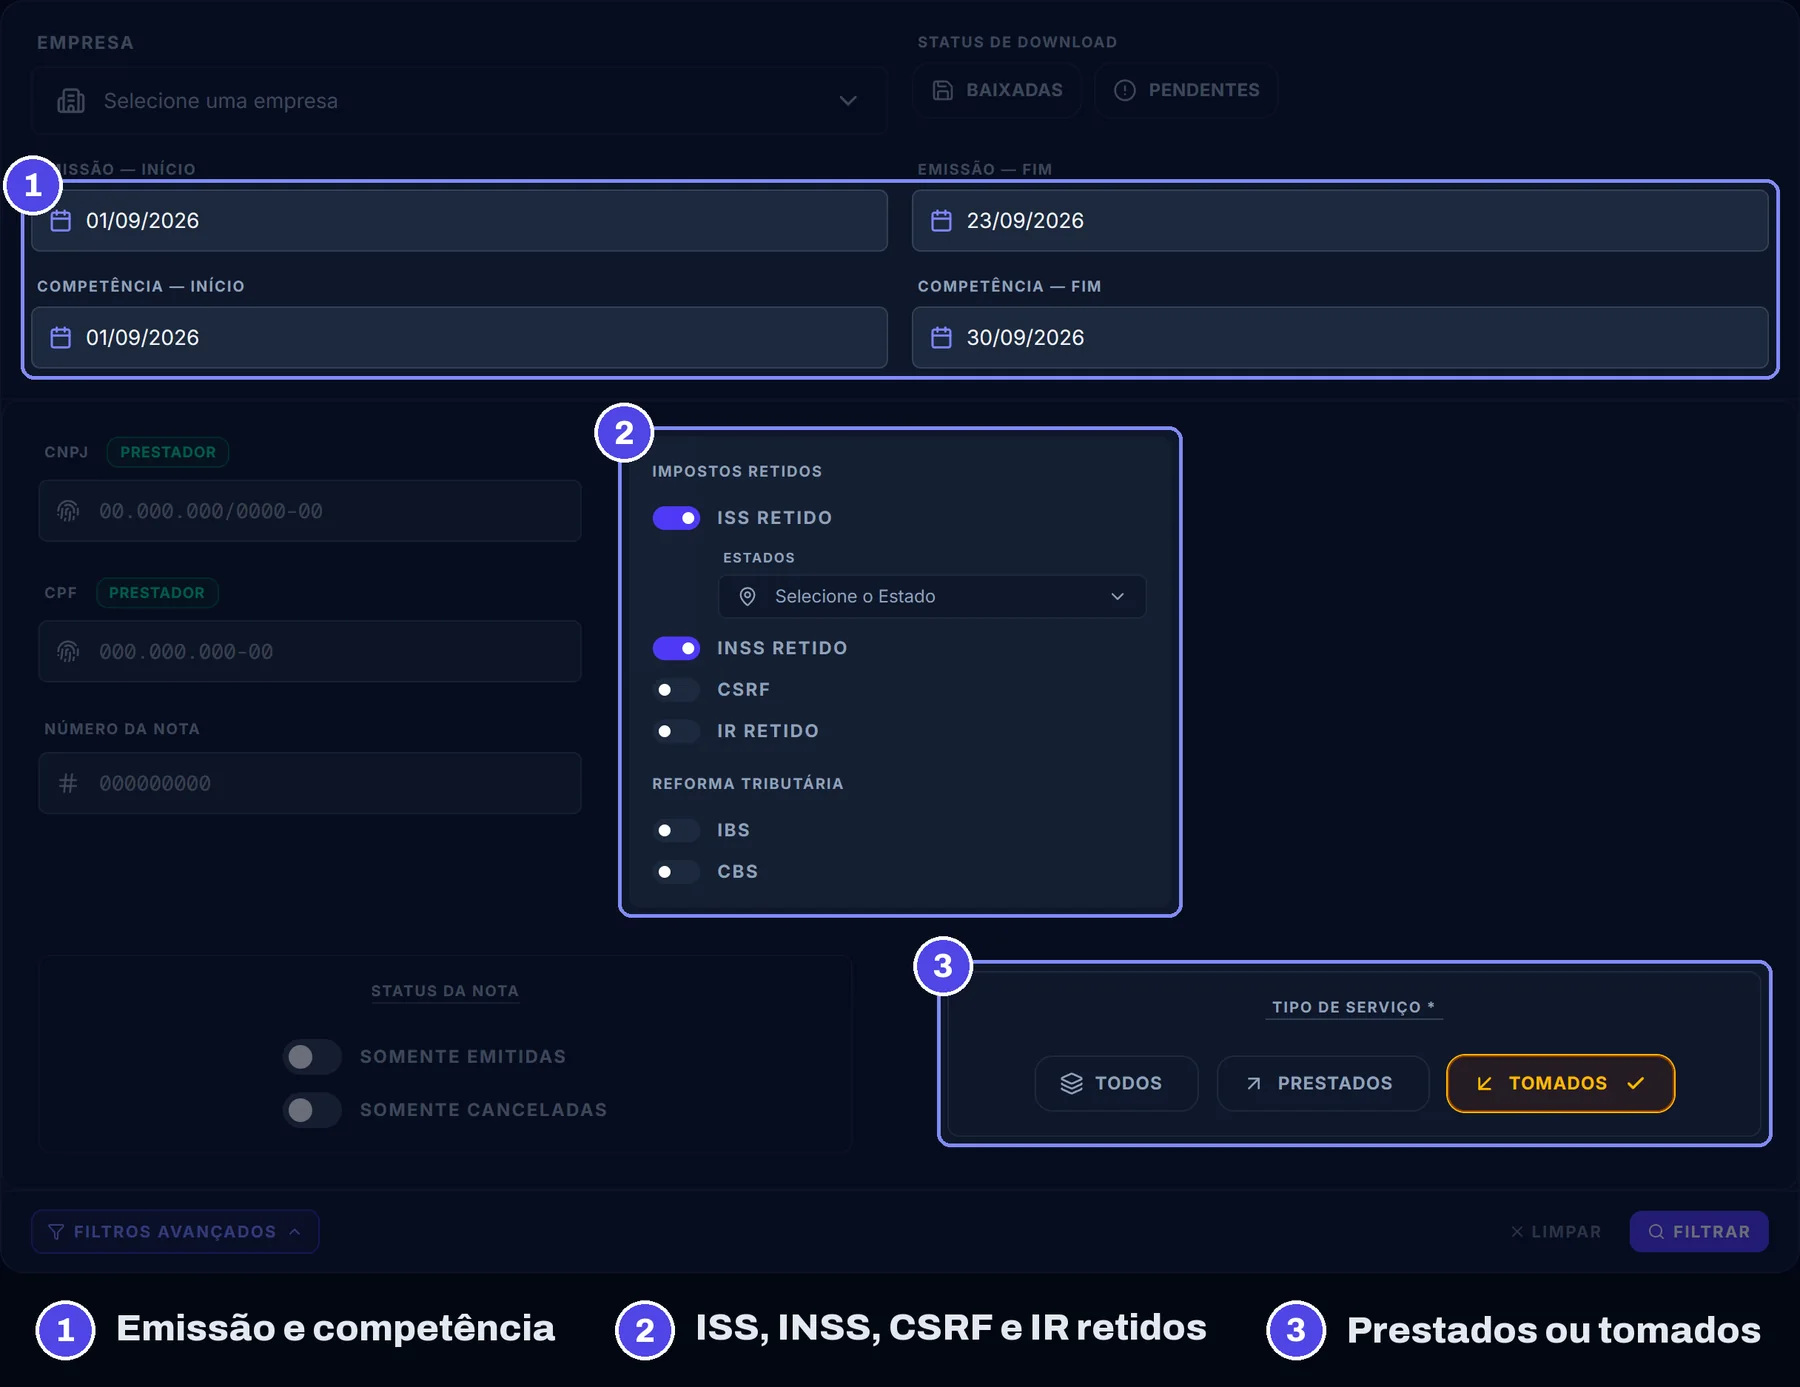
Task: Click the fingerprint icon in CPF field
Action: (x=68, y=652)
